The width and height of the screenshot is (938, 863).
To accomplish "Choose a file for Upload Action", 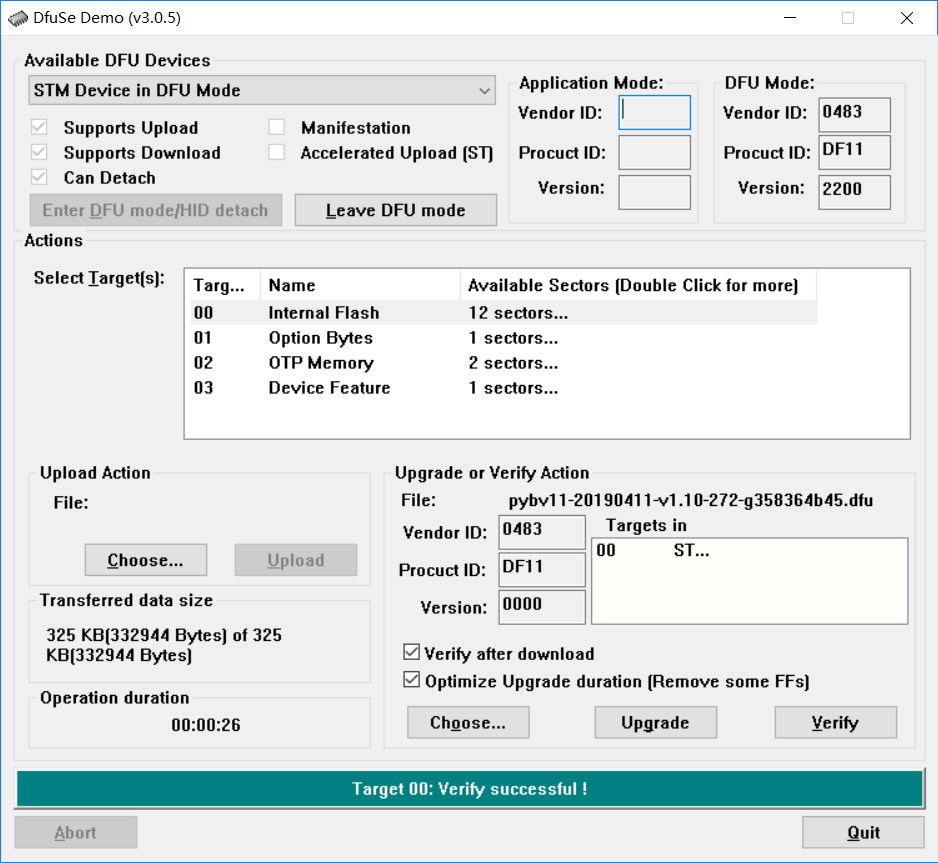I will click(x=145, y=560).
